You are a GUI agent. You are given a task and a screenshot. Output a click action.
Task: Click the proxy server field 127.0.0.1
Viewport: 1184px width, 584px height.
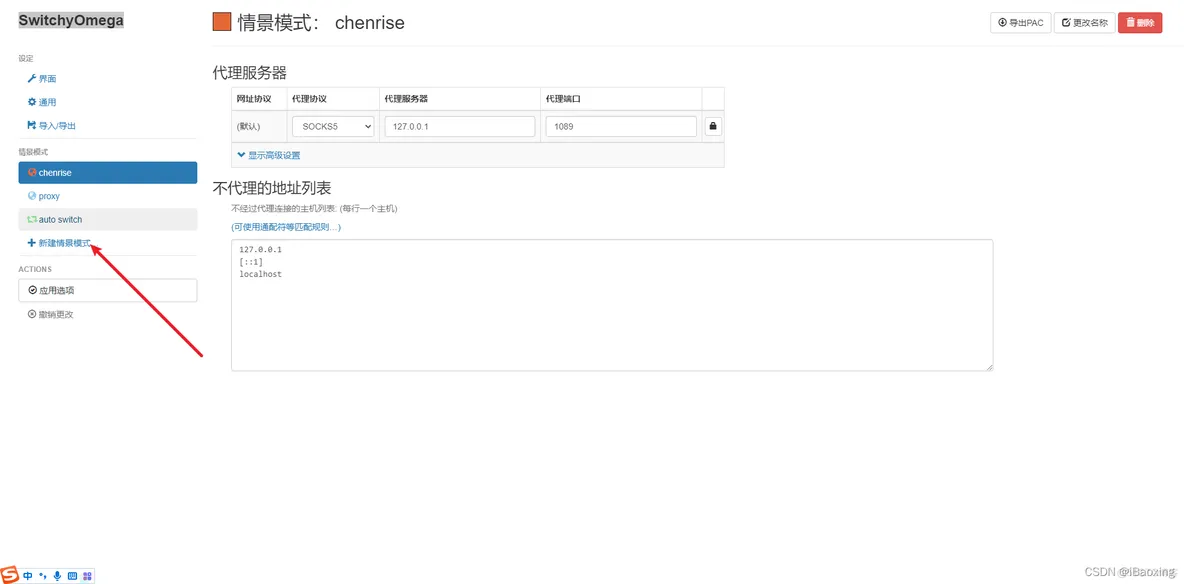[460, 126]
